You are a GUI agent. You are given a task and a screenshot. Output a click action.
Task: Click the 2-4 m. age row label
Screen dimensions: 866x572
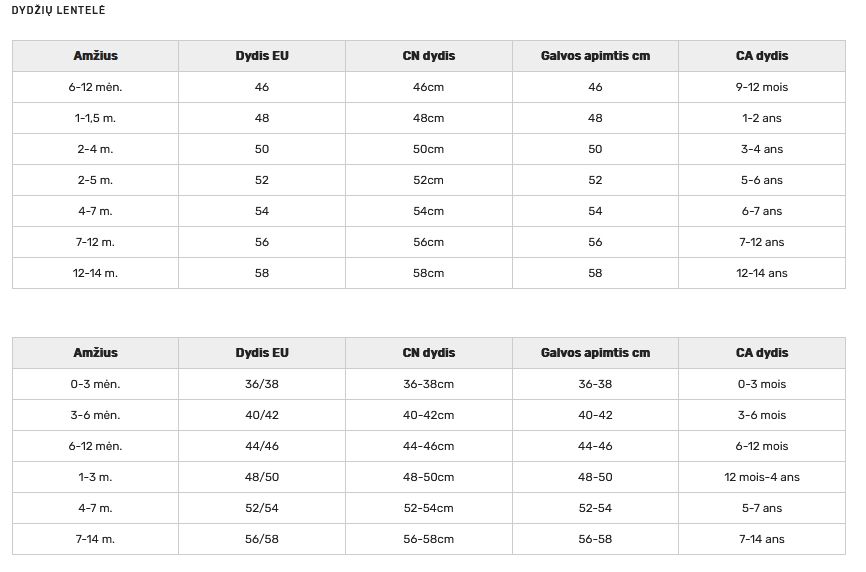[x=95, y=149]
